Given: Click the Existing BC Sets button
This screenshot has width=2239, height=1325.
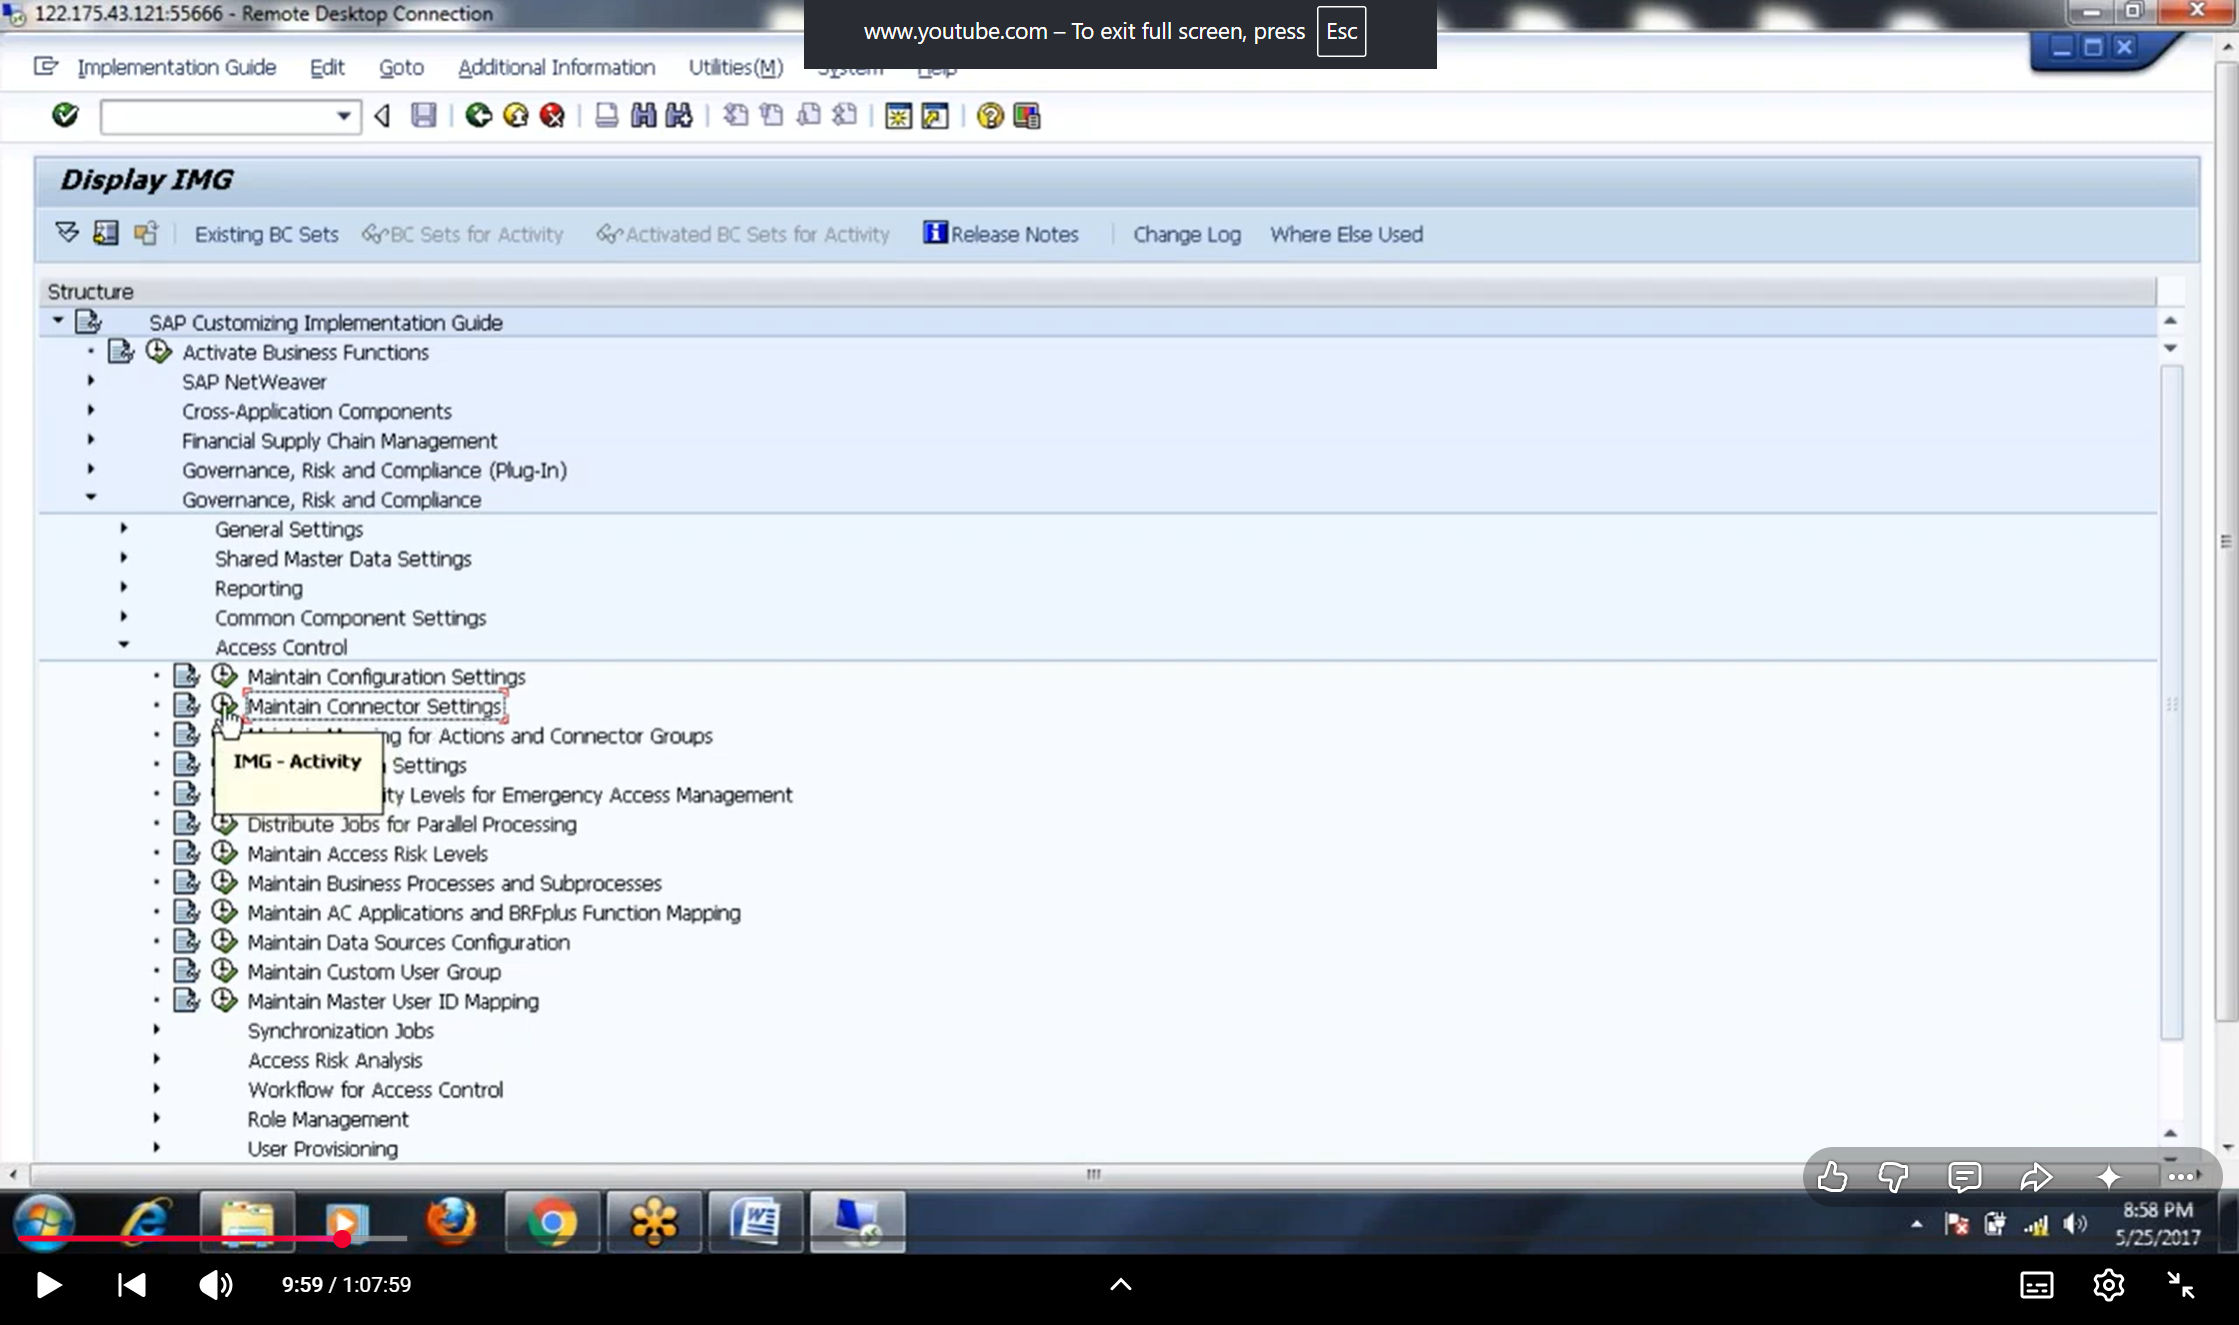Looking at the screenshot, I should pos(266,234).
